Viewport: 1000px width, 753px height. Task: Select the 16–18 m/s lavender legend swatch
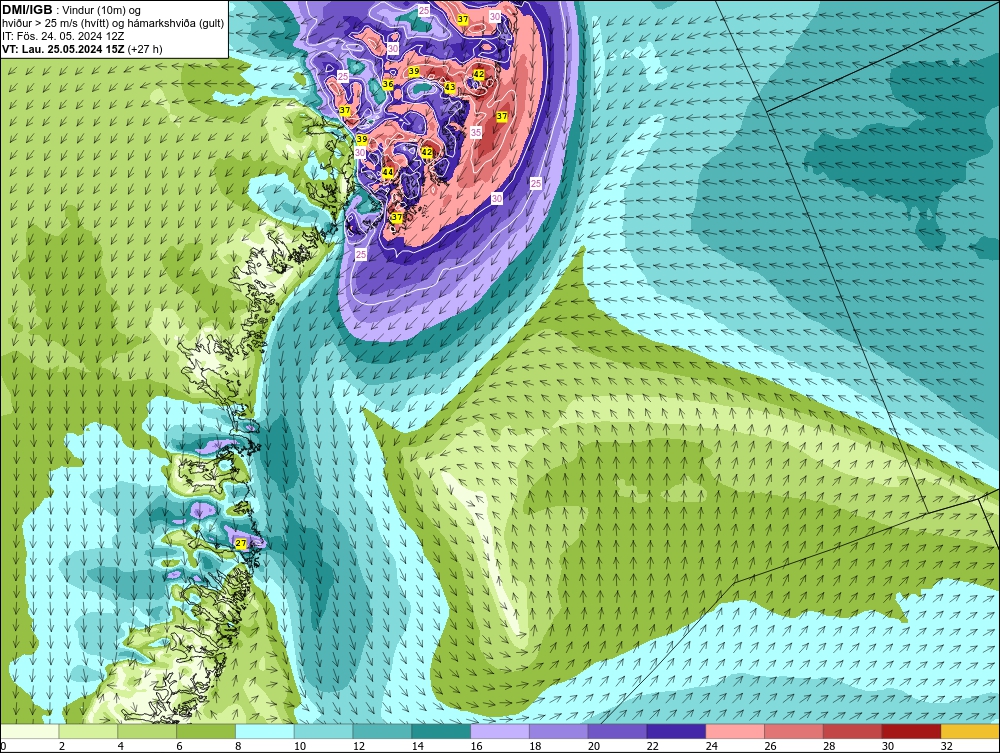[500, 731]
